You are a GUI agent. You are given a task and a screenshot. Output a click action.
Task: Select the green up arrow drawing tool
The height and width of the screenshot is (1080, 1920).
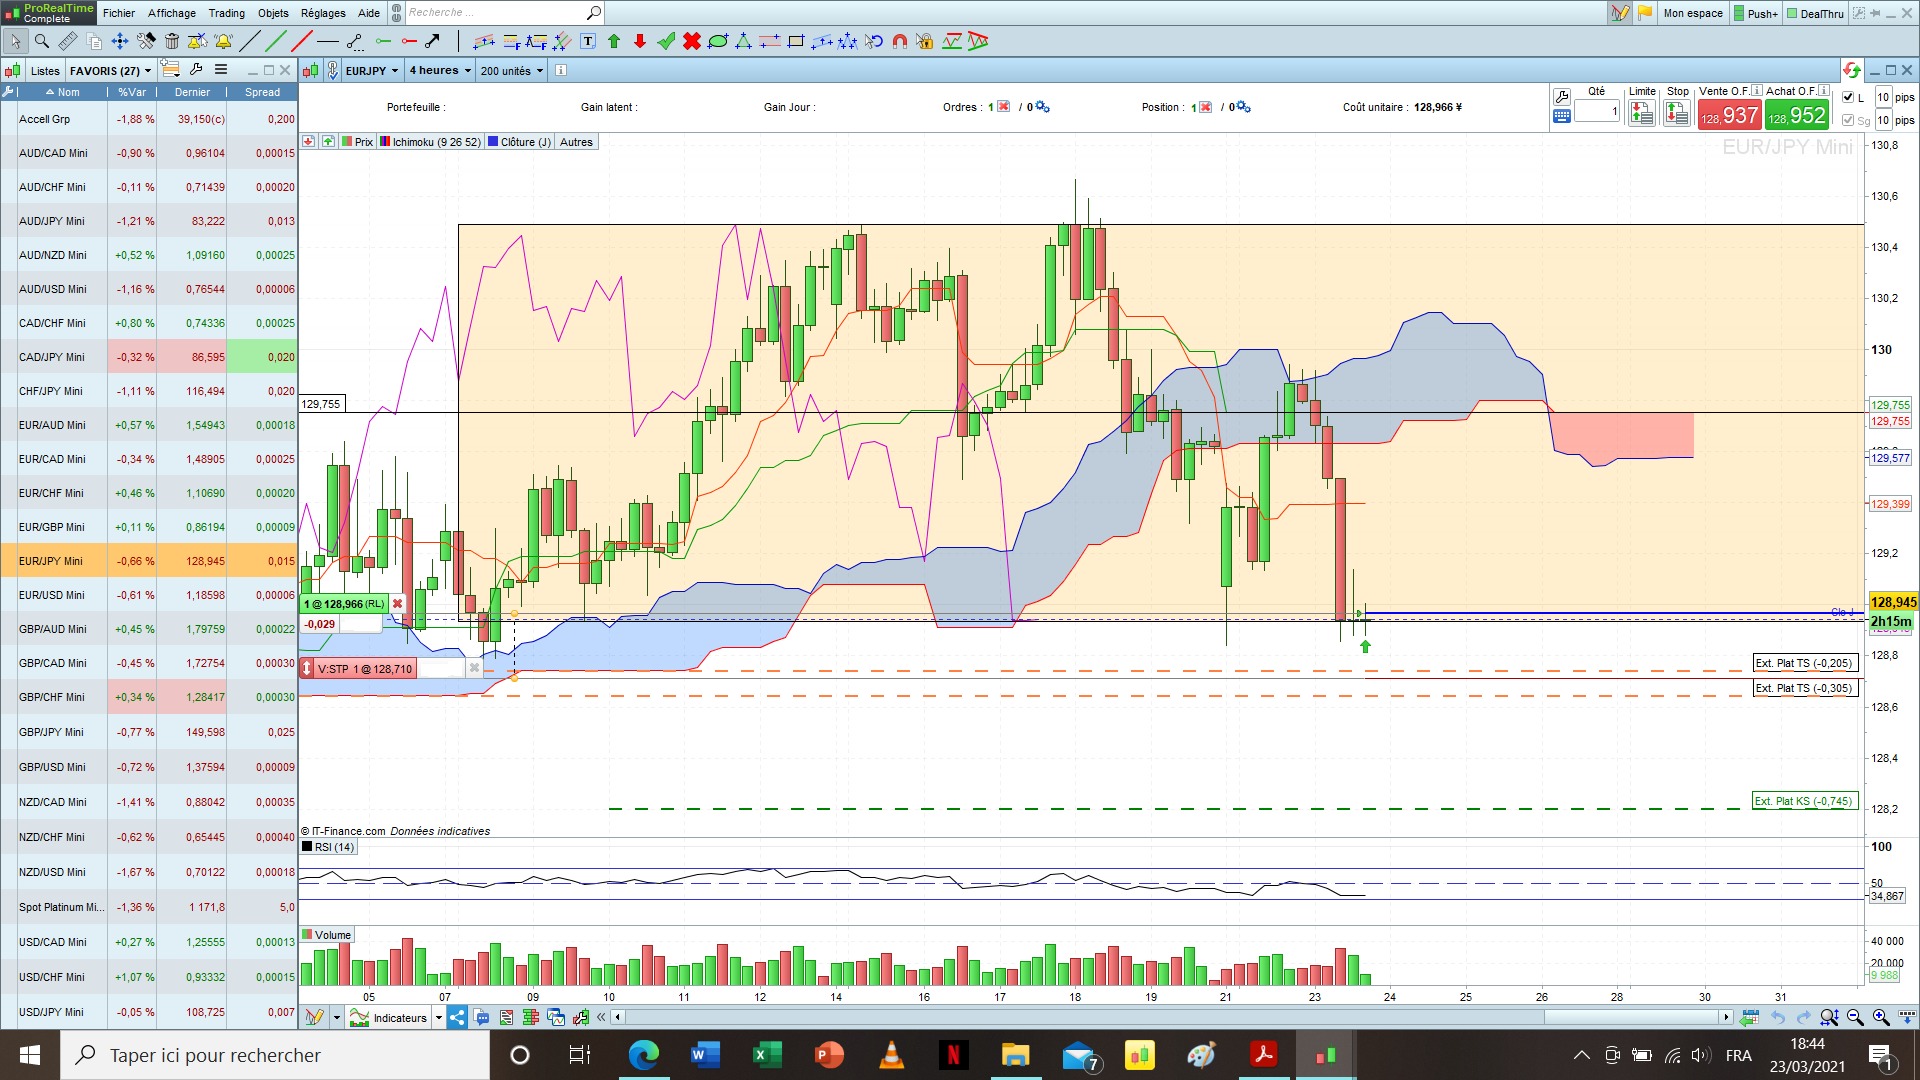pos(614,41)
